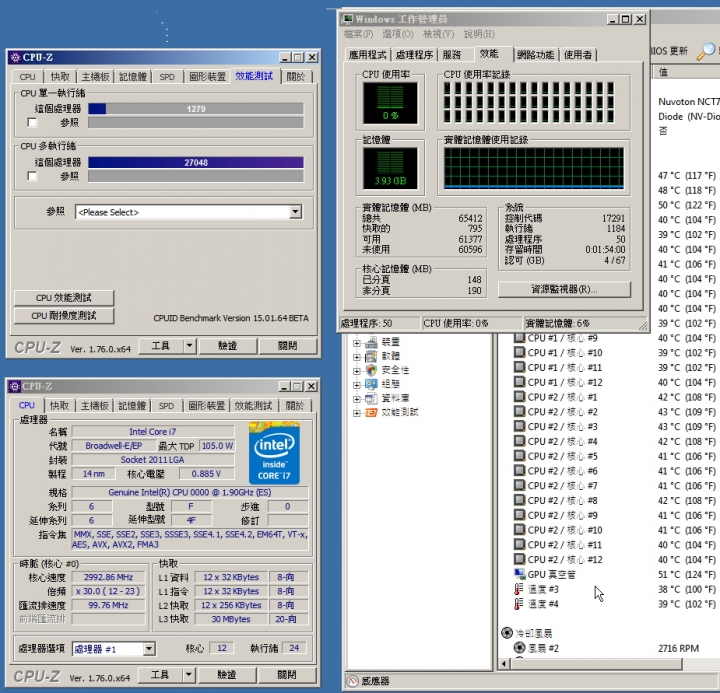Click the Intel Core i7 logo
720x693 pixels.
pyautogui.click(x=274, y=453)
